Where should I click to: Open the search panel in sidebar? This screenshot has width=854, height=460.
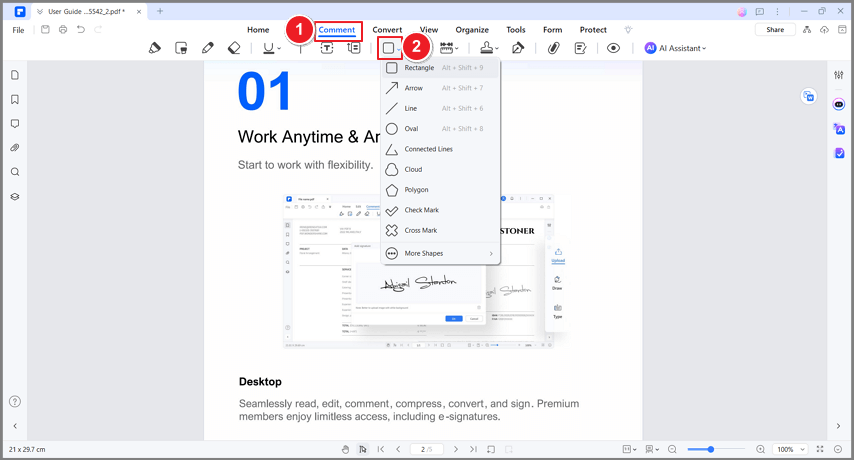coord(15,172)
